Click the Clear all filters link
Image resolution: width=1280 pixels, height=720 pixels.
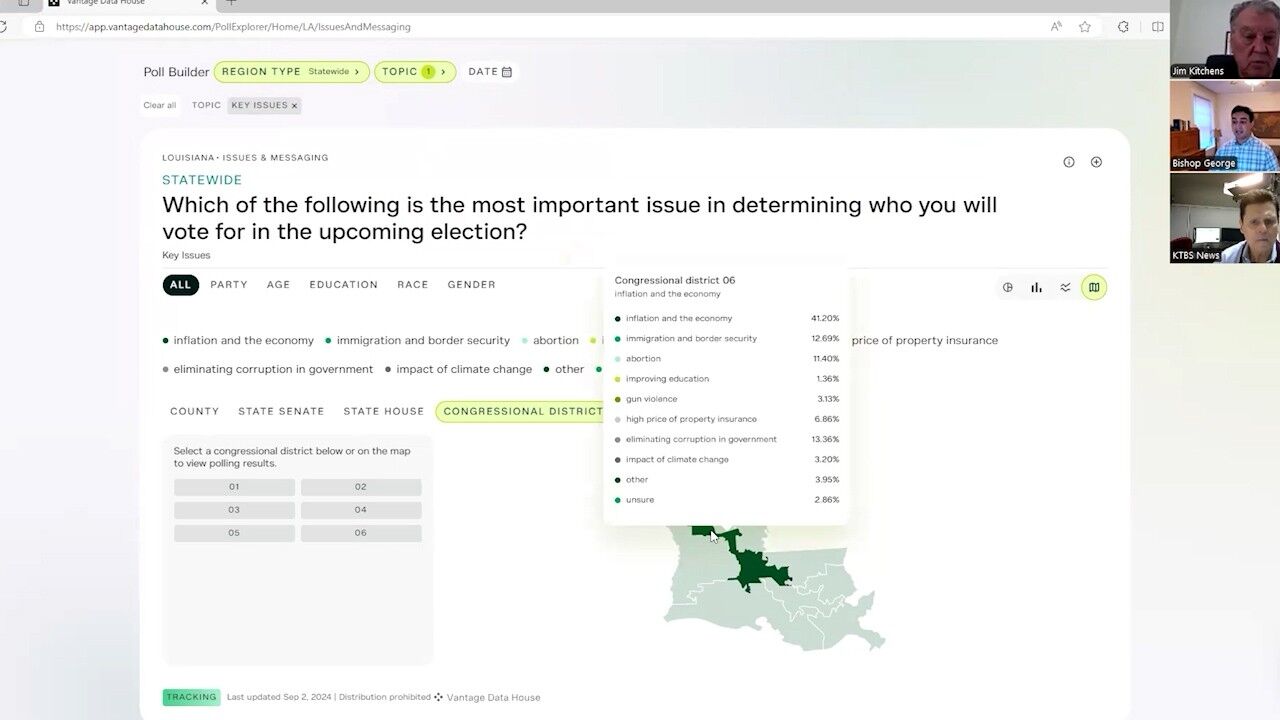point(159,105)
